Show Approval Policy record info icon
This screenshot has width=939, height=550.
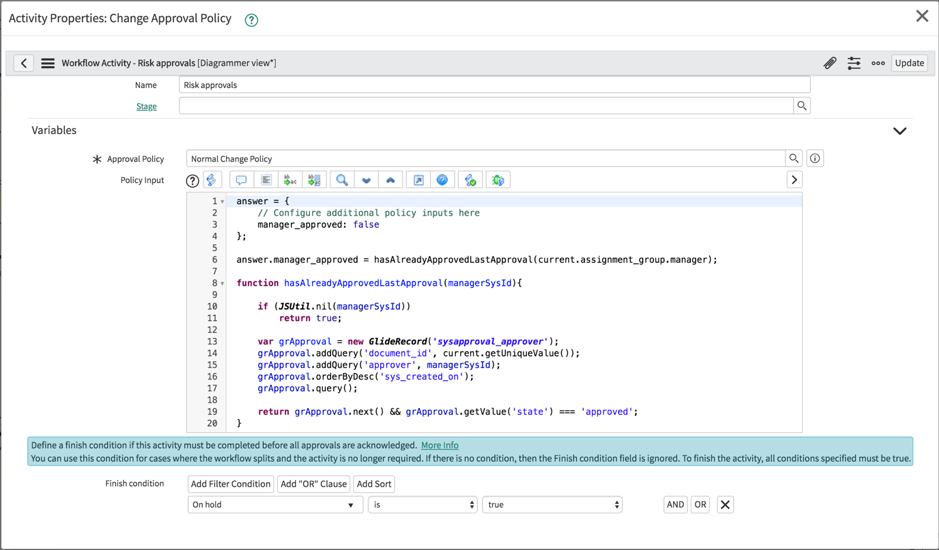(x=815, y=159)
